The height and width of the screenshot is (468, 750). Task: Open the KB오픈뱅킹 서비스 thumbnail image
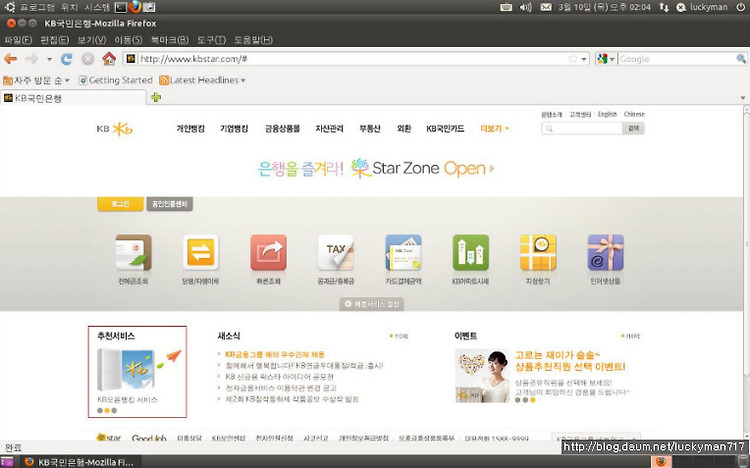[x=126, y=369]
